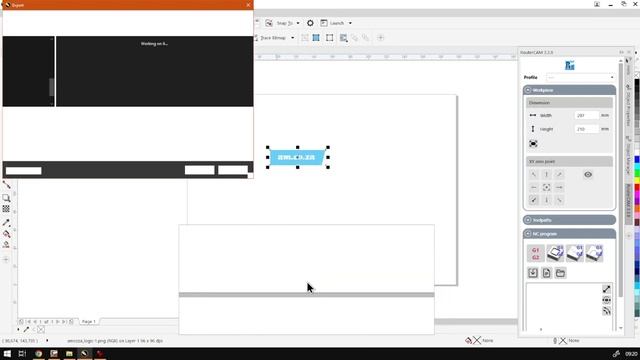The height and width of the screenshot is (360, 640).
Task: Click the target circle icon in NC preview
Action: (607, 300)
